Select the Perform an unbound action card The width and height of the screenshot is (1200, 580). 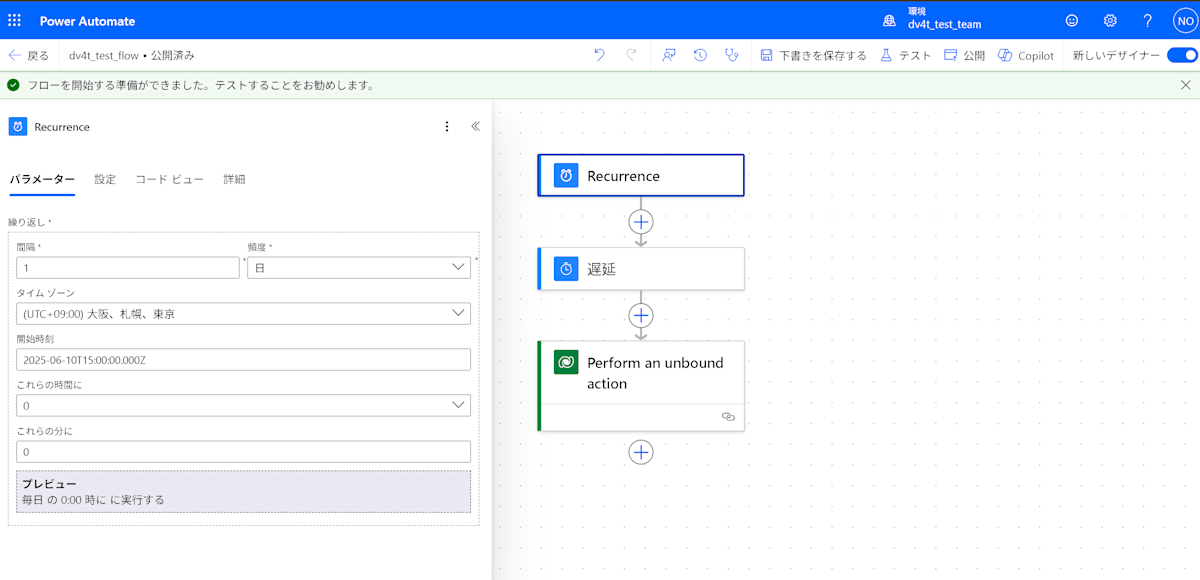tap(641, 386)
